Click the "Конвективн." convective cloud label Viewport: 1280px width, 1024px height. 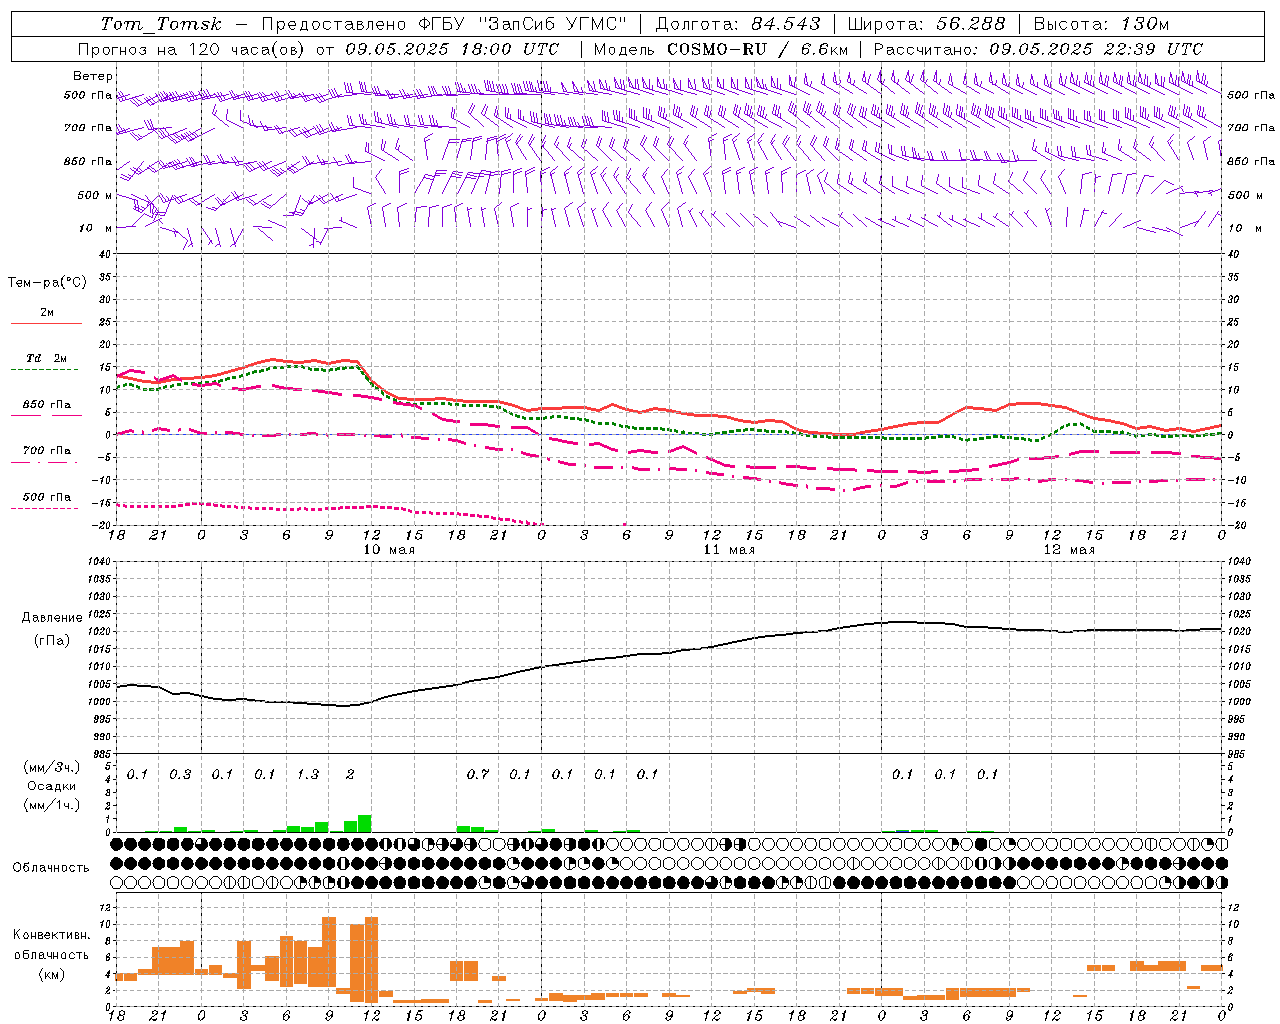tap(52, 935)
